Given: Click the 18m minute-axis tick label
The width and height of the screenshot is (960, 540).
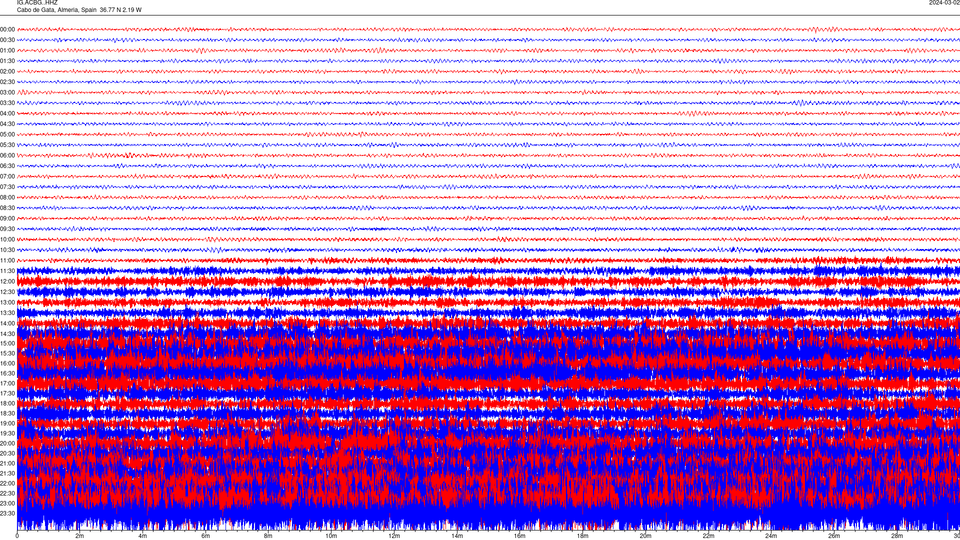Looking at the screenshot, I should 582,536.
